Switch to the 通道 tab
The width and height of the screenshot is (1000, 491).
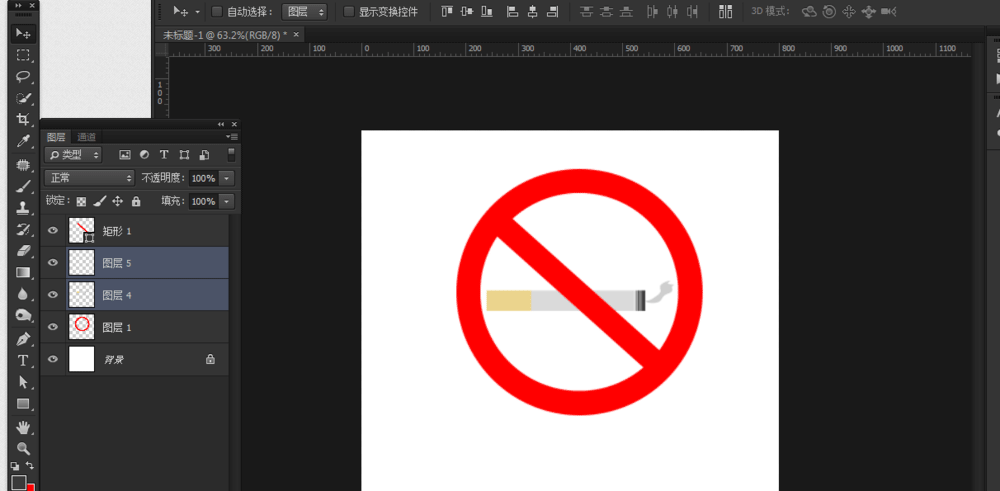tap(87, 137)
